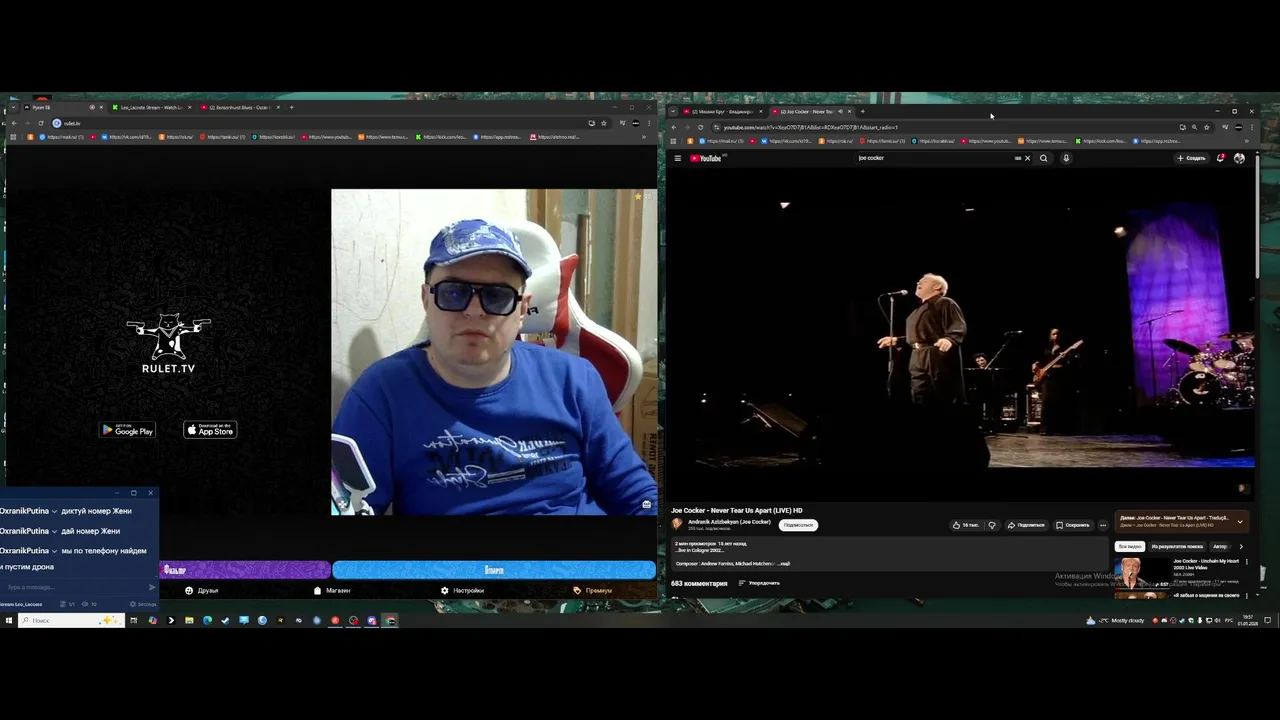Screen dimensions: 1280x720
Task: Open the YouTube account avatar menu
Action: [x=1240, y=158]
